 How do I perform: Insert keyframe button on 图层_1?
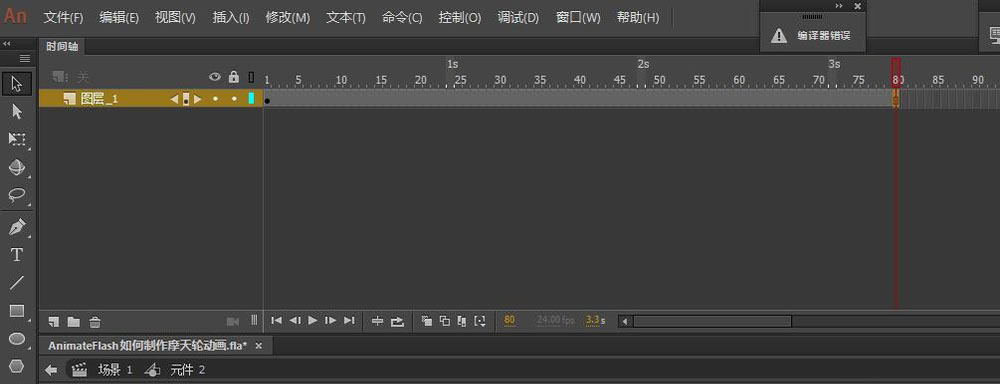point(186,99)
